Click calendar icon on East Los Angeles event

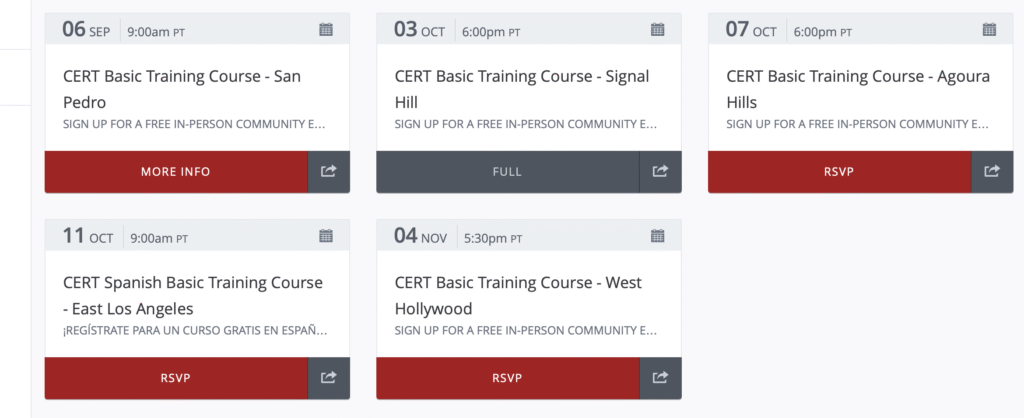point(326,236)
